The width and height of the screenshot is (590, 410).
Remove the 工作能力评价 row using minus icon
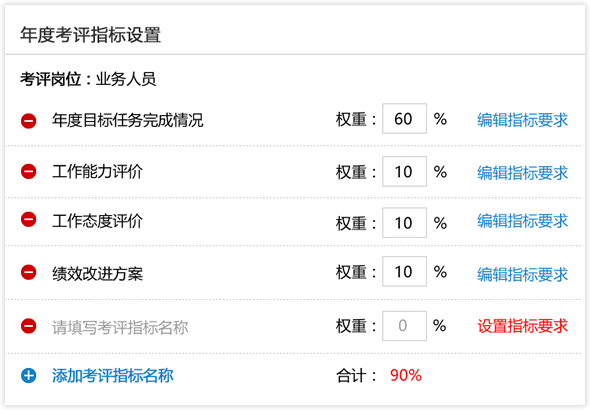[x=29, y=172]
